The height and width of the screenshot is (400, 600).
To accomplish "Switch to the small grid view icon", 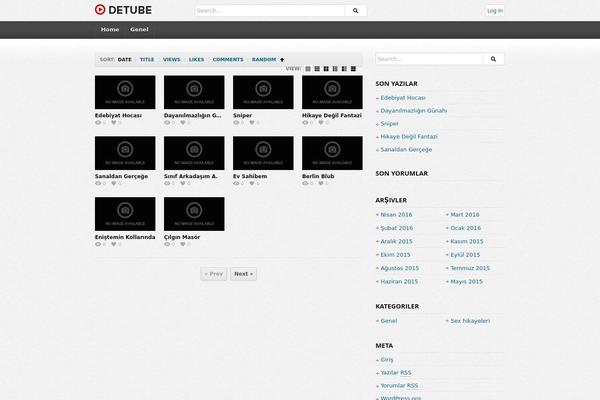I will [317, 69].
